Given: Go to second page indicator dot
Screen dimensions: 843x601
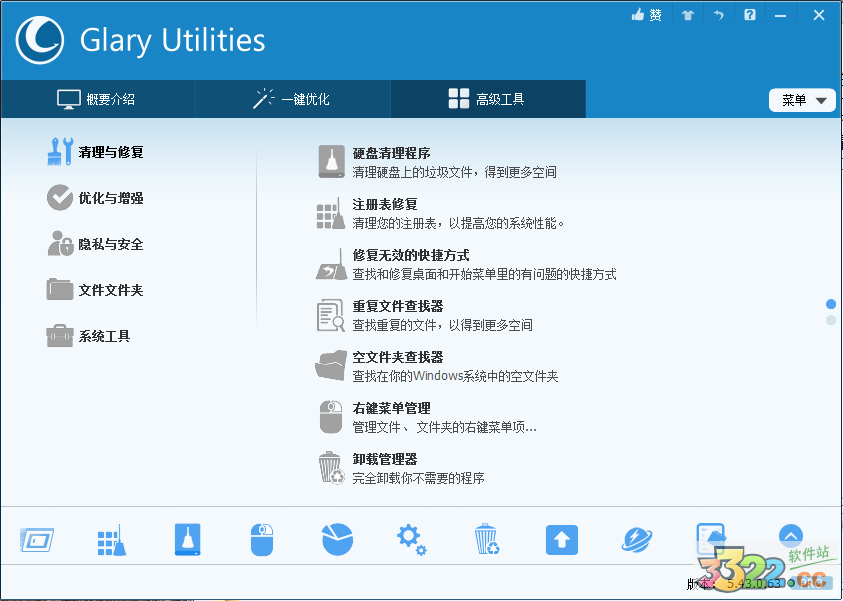Looking at the screenshot, I should 831,320.
